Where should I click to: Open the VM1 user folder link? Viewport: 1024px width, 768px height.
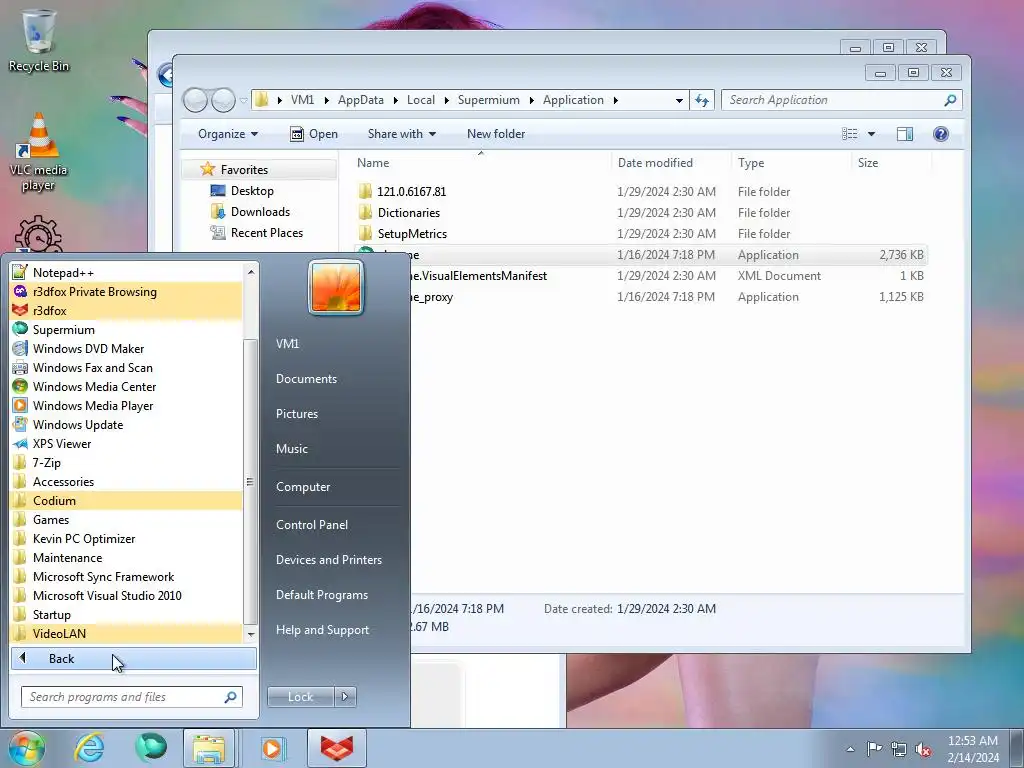pyautogui.click(x=287, y=344)
